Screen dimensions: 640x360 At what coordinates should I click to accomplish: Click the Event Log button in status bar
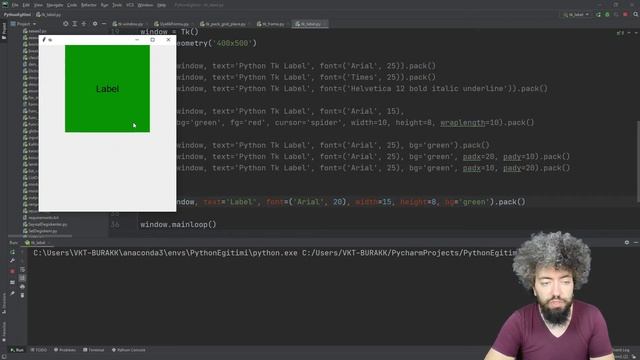click(x=620, y=350)
